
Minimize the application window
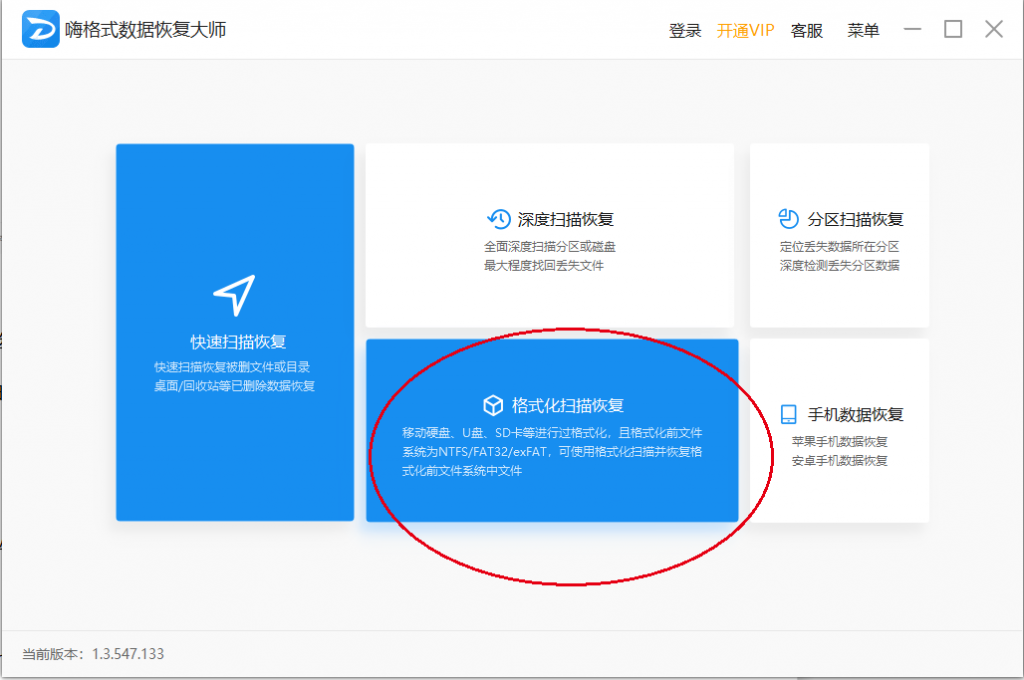(912, 29)
